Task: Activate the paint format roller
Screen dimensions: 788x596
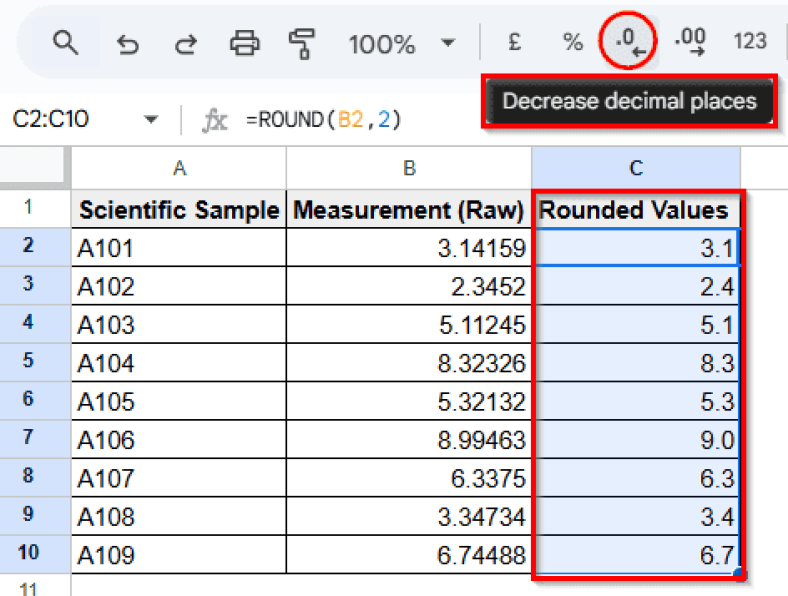Action: tap(301, 43)
